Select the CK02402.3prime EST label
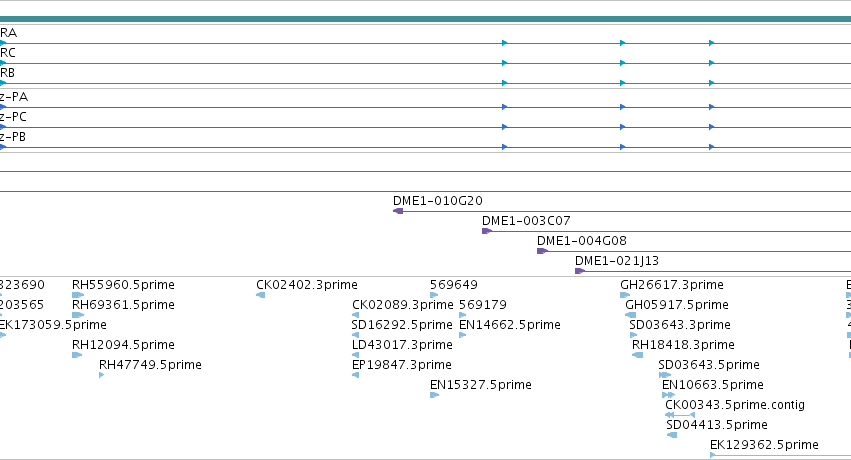 pyautogui.click(x=307, y=285)
